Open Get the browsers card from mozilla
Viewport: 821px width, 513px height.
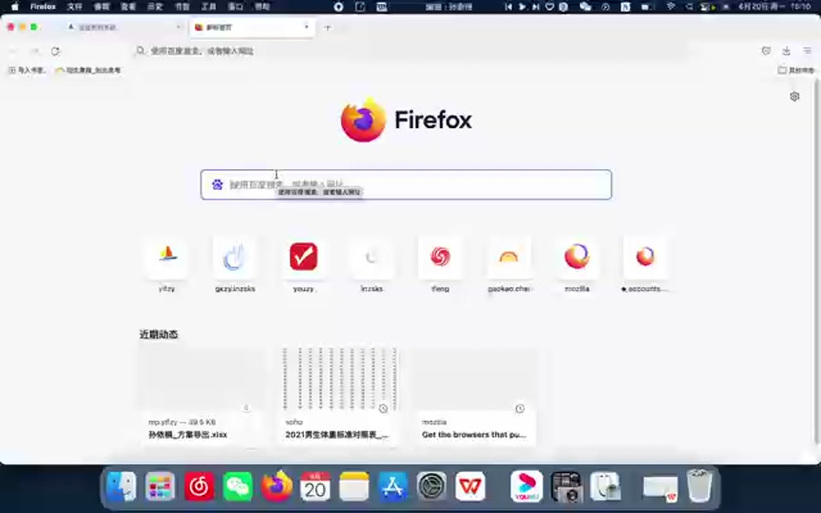pos(475,397)
